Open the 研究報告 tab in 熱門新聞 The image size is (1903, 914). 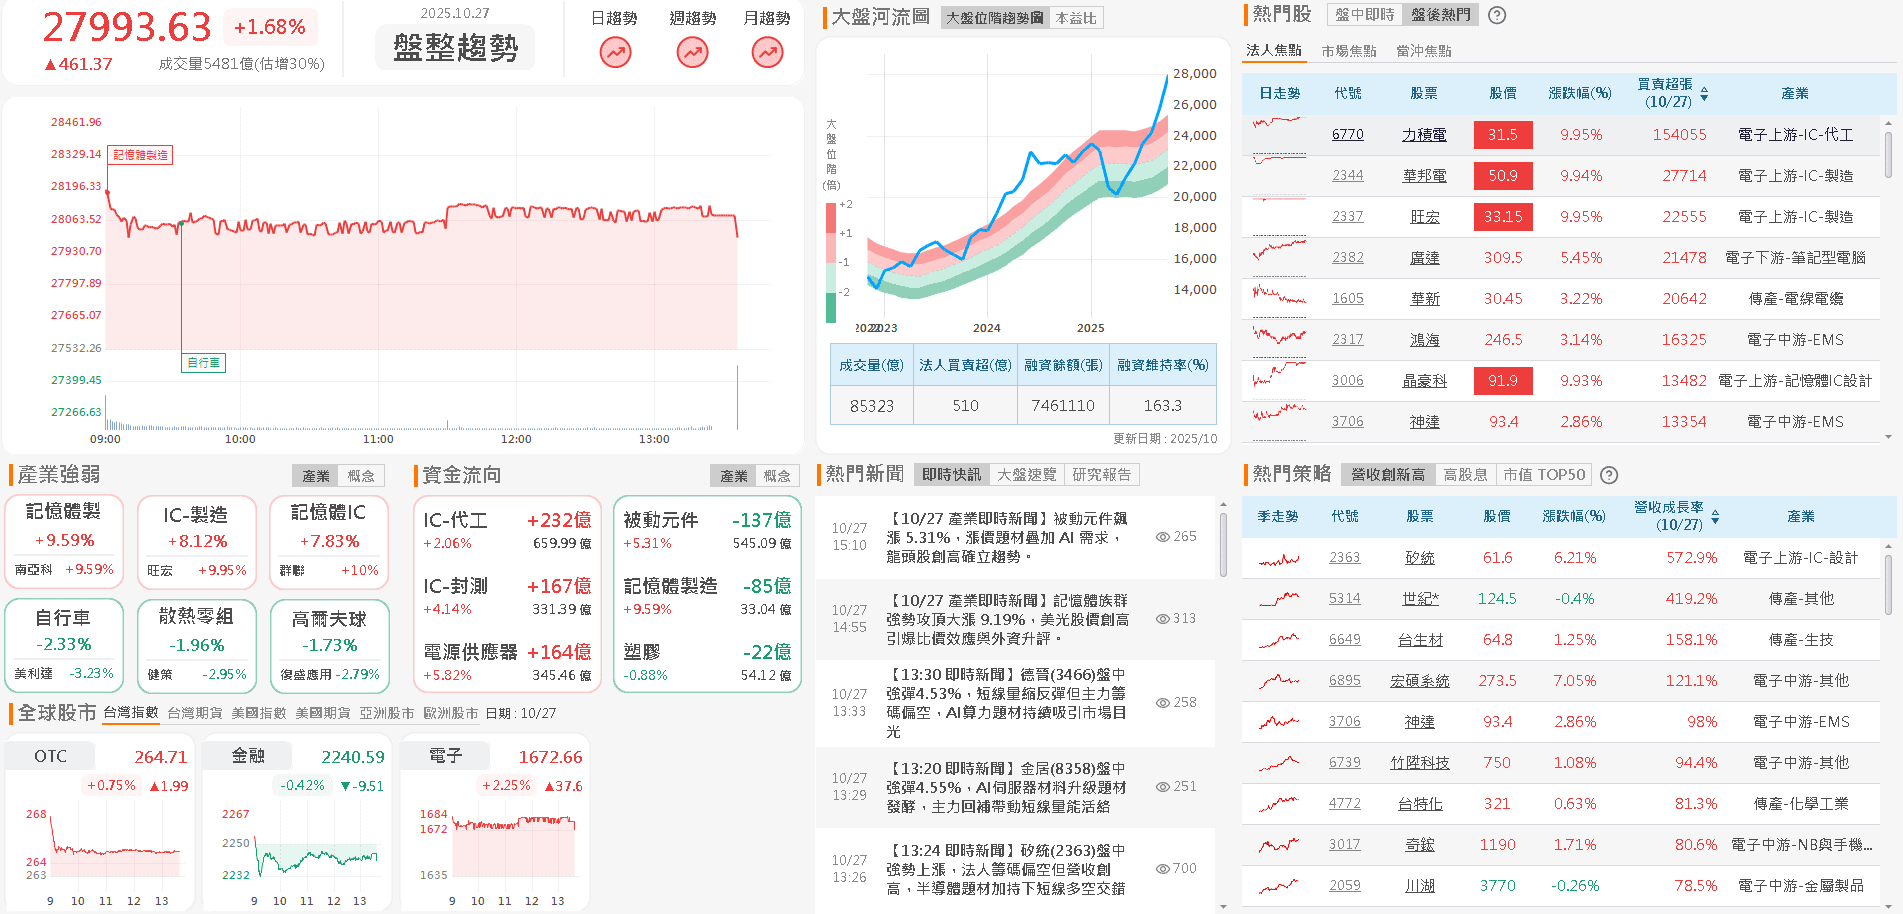[x=1102, y=474]
